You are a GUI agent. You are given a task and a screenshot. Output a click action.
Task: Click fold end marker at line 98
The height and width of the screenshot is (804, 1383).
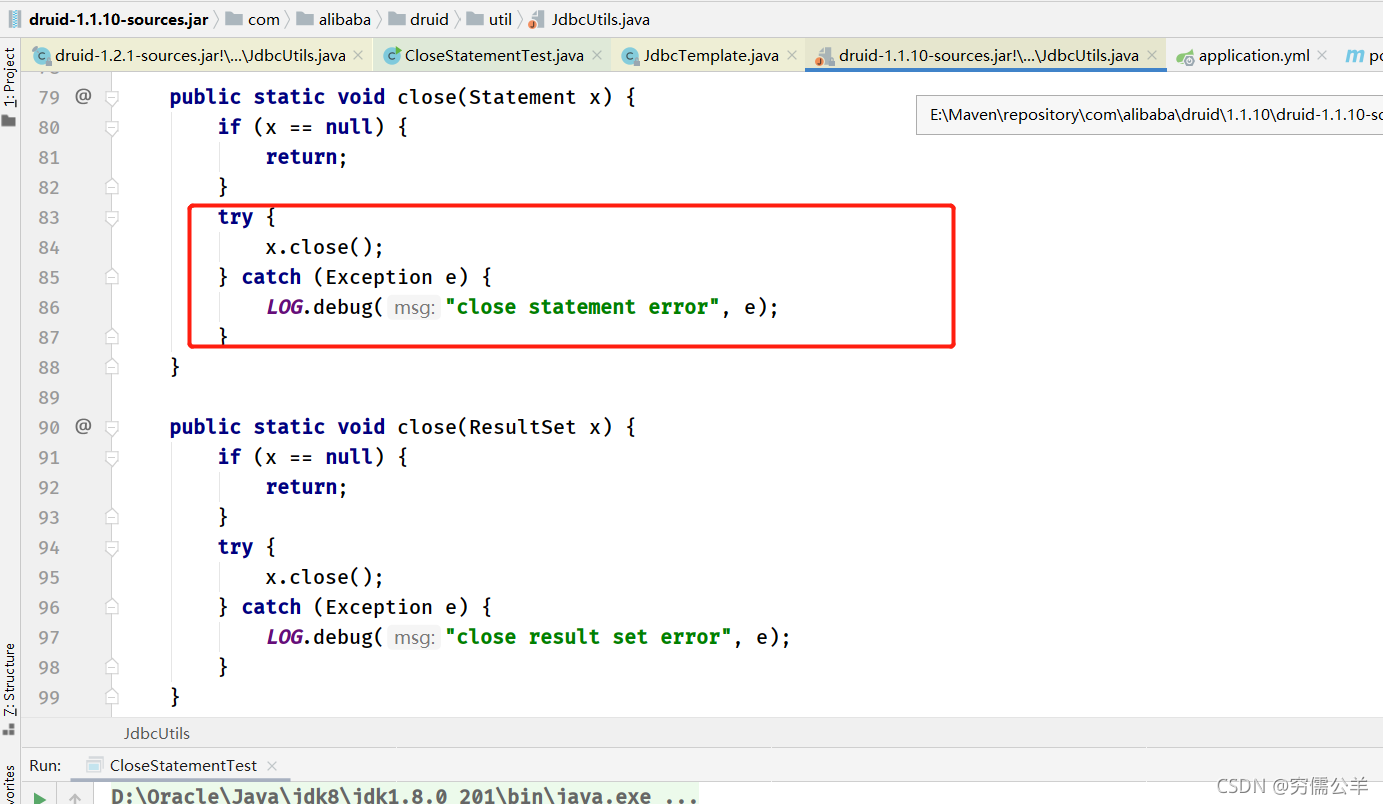(x=112, y=667)
